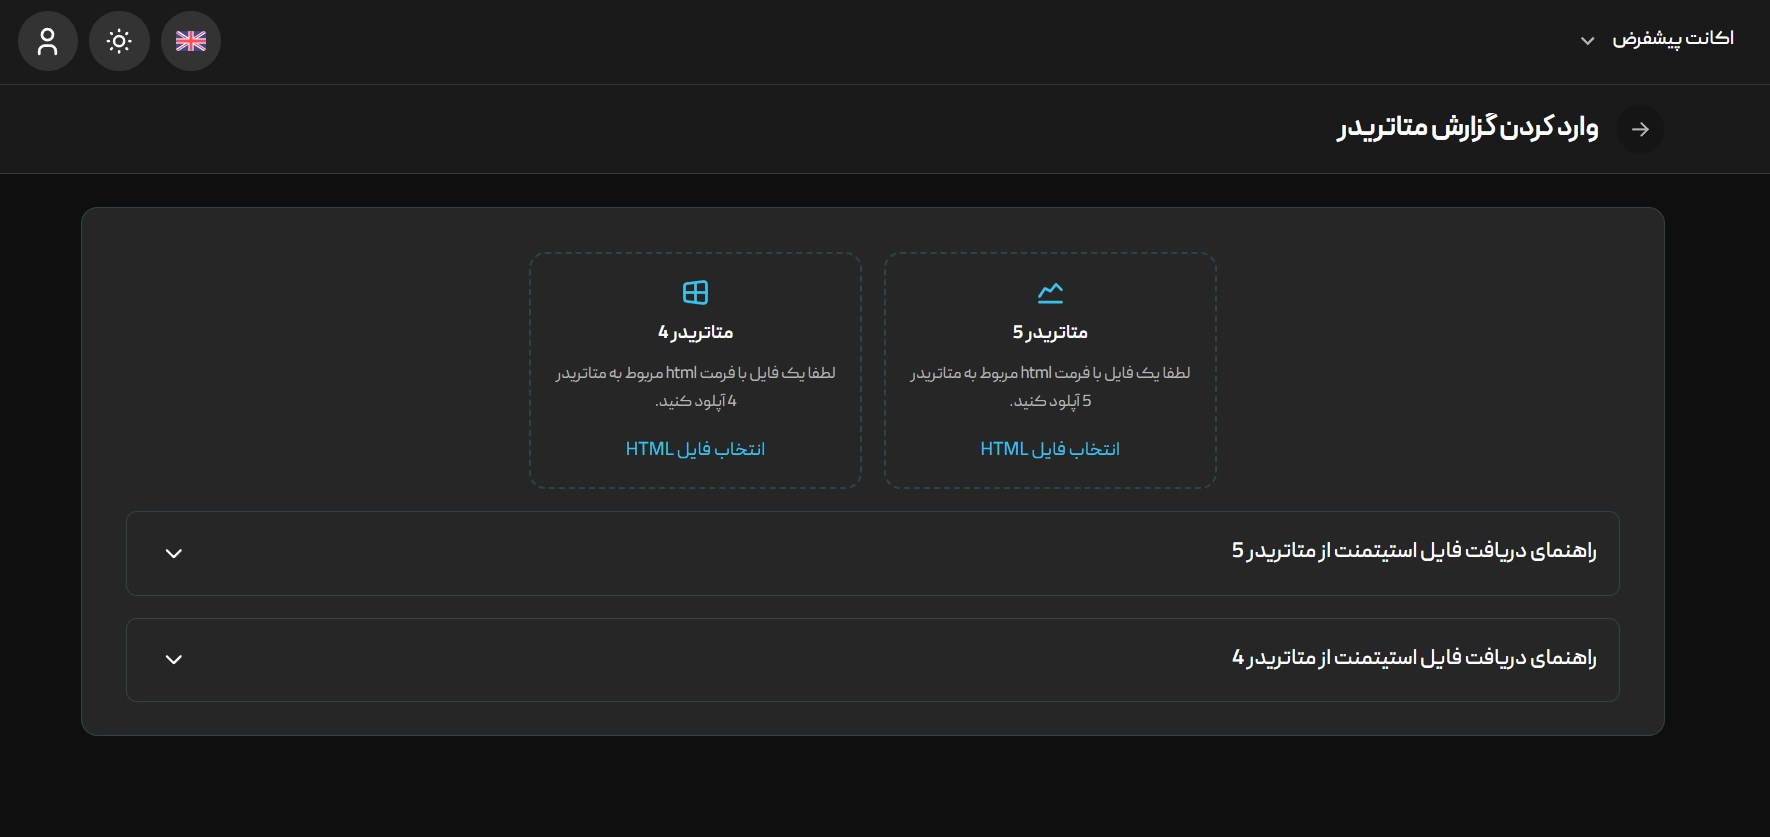Open the user profile icon
This screenshot has height=837, width=1770.
click(47, 41)
